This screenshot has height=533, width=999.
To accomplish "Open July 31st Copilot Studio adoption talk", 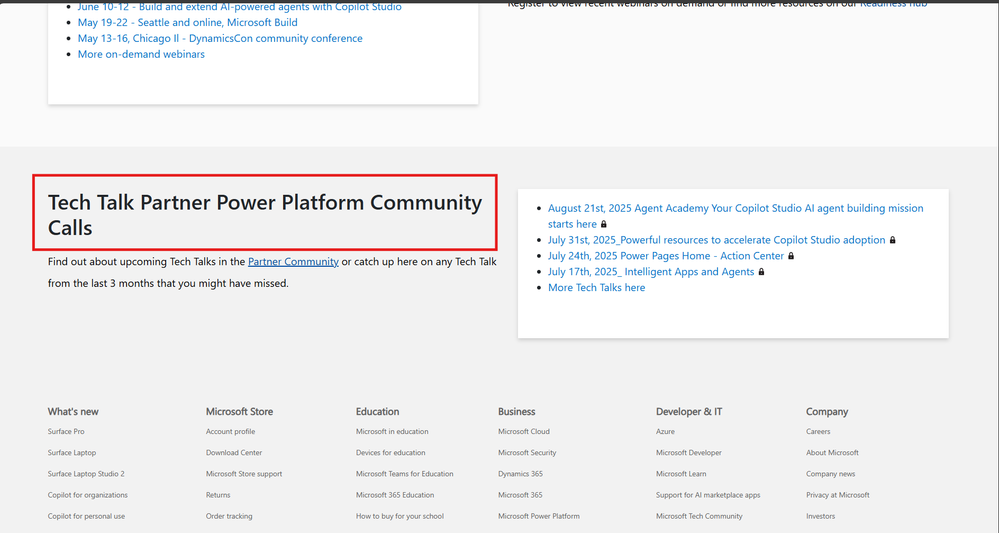I will click(x=716, y=240).
